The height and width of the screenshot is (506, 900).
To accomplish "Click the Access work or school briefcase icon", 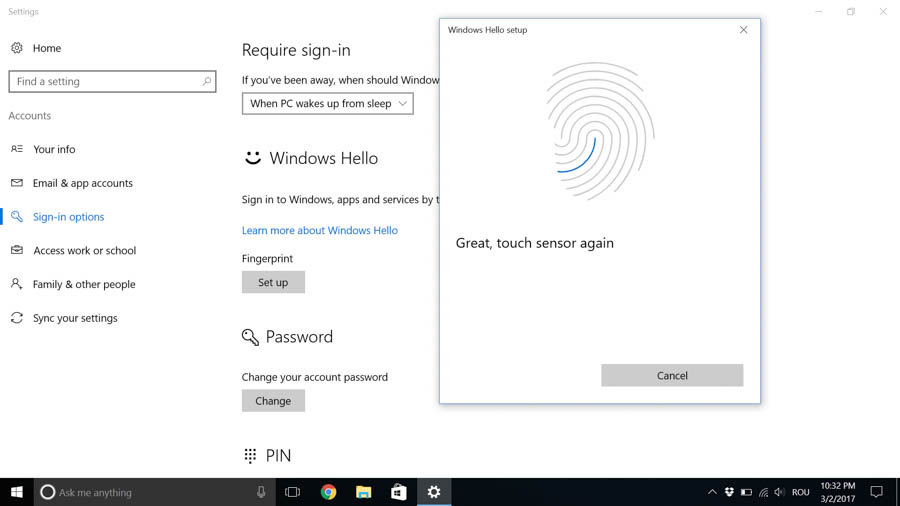I will (x=17, y=250).
